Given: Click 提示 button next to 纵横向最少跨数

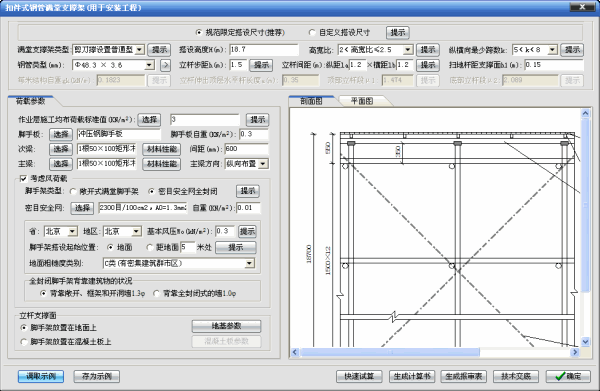Looking at the screenshot, I should click(x=572, y=50).
